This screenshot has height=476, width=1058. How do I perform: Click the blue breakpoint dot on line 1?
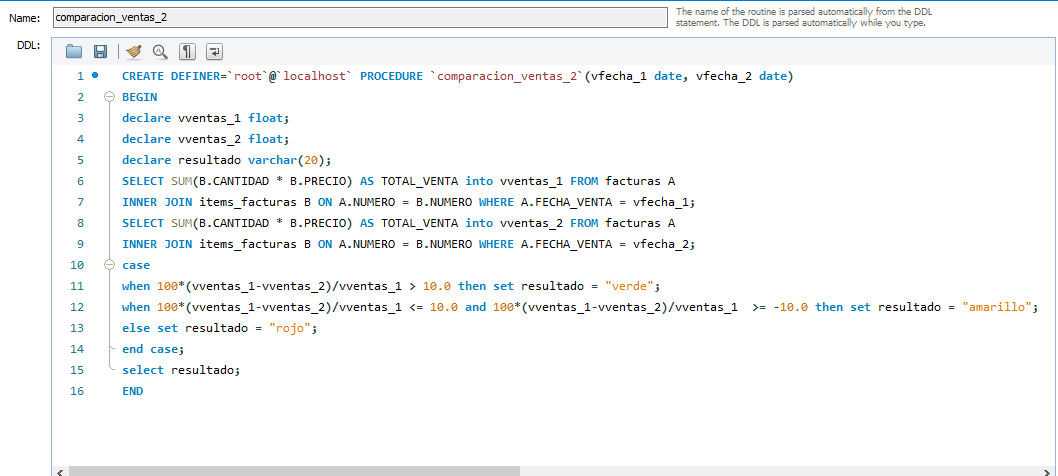[95, 76]
